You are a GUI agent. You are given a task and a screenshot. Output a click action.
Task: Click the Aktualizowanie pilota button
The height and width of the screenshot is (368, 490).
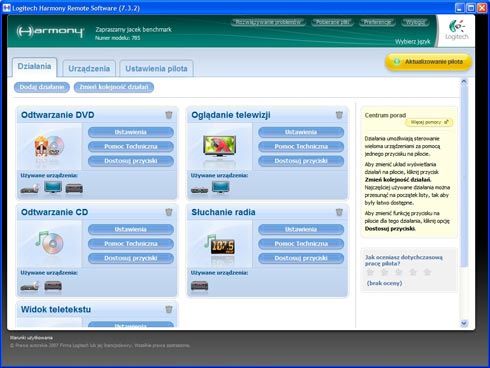428,62
